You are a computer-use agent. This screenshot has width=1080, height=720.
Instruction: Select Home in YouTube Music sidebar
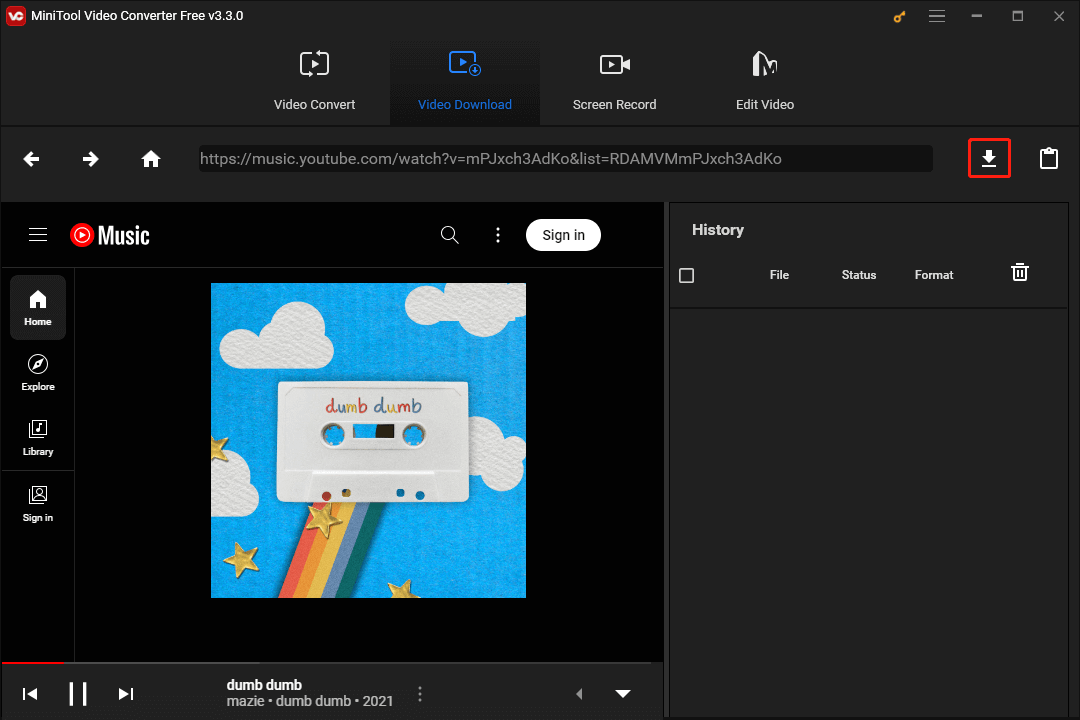coord(38,307)
